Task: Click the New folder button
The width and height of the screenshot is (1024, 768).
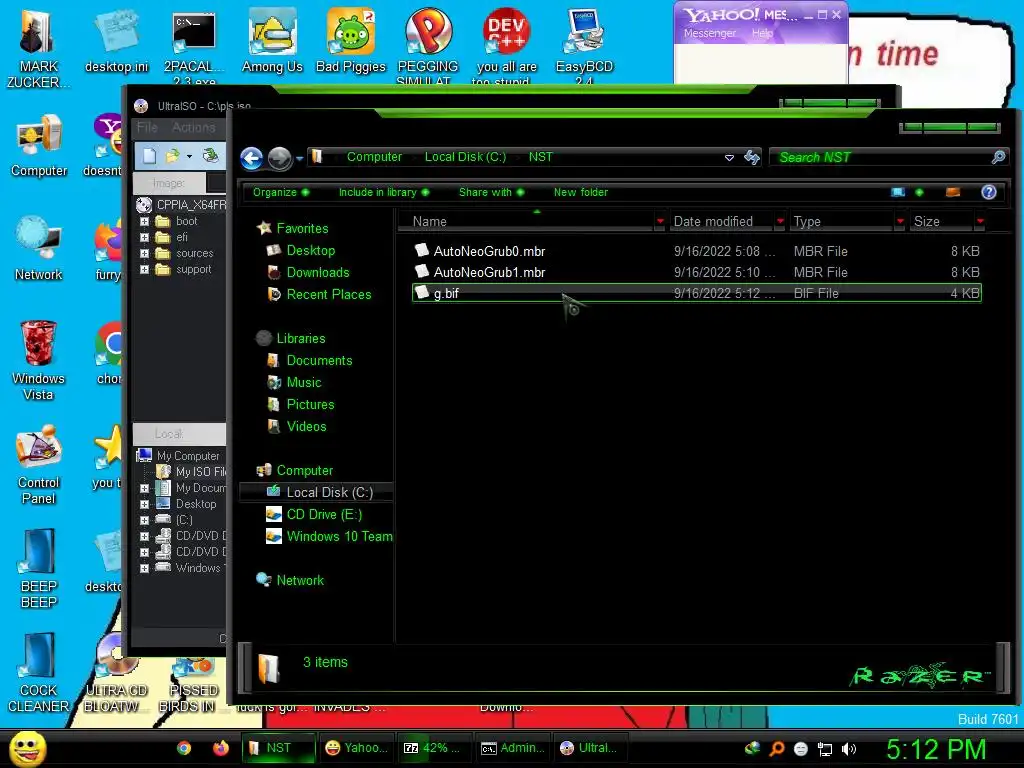Action: click(581, 192)
